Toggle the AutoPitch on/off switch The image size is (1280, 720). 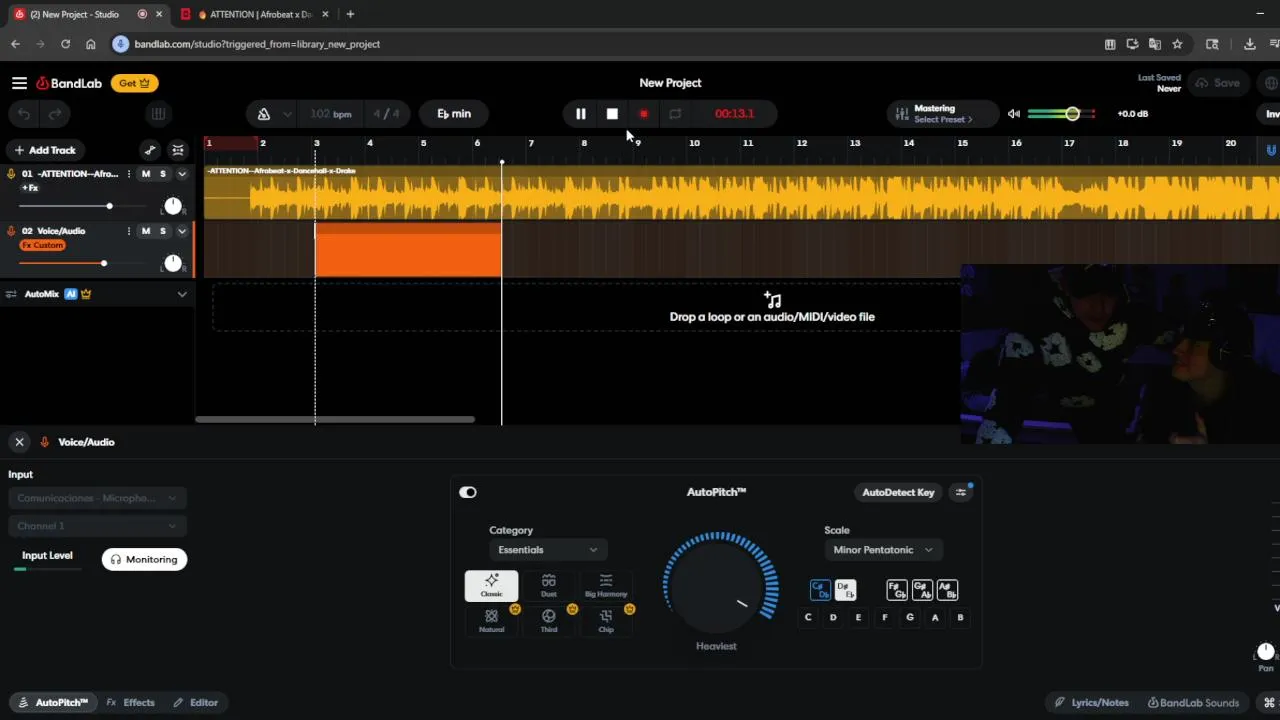[x=468, y=492]
